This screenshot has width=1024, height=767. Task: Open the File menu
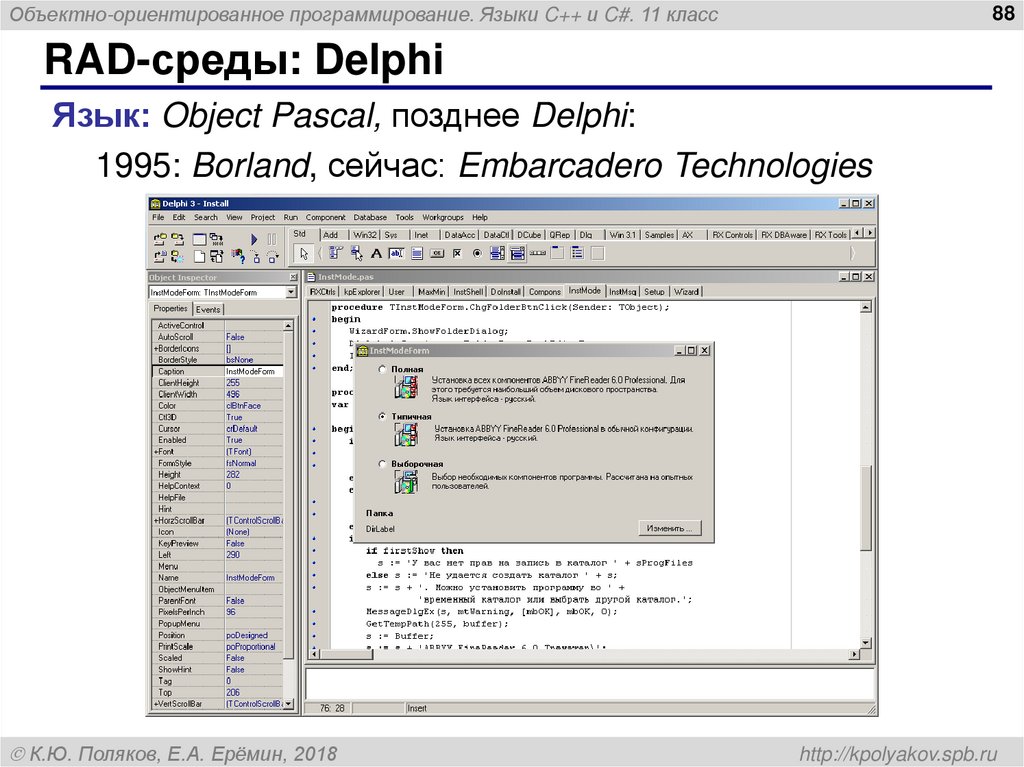click(158, 218)
